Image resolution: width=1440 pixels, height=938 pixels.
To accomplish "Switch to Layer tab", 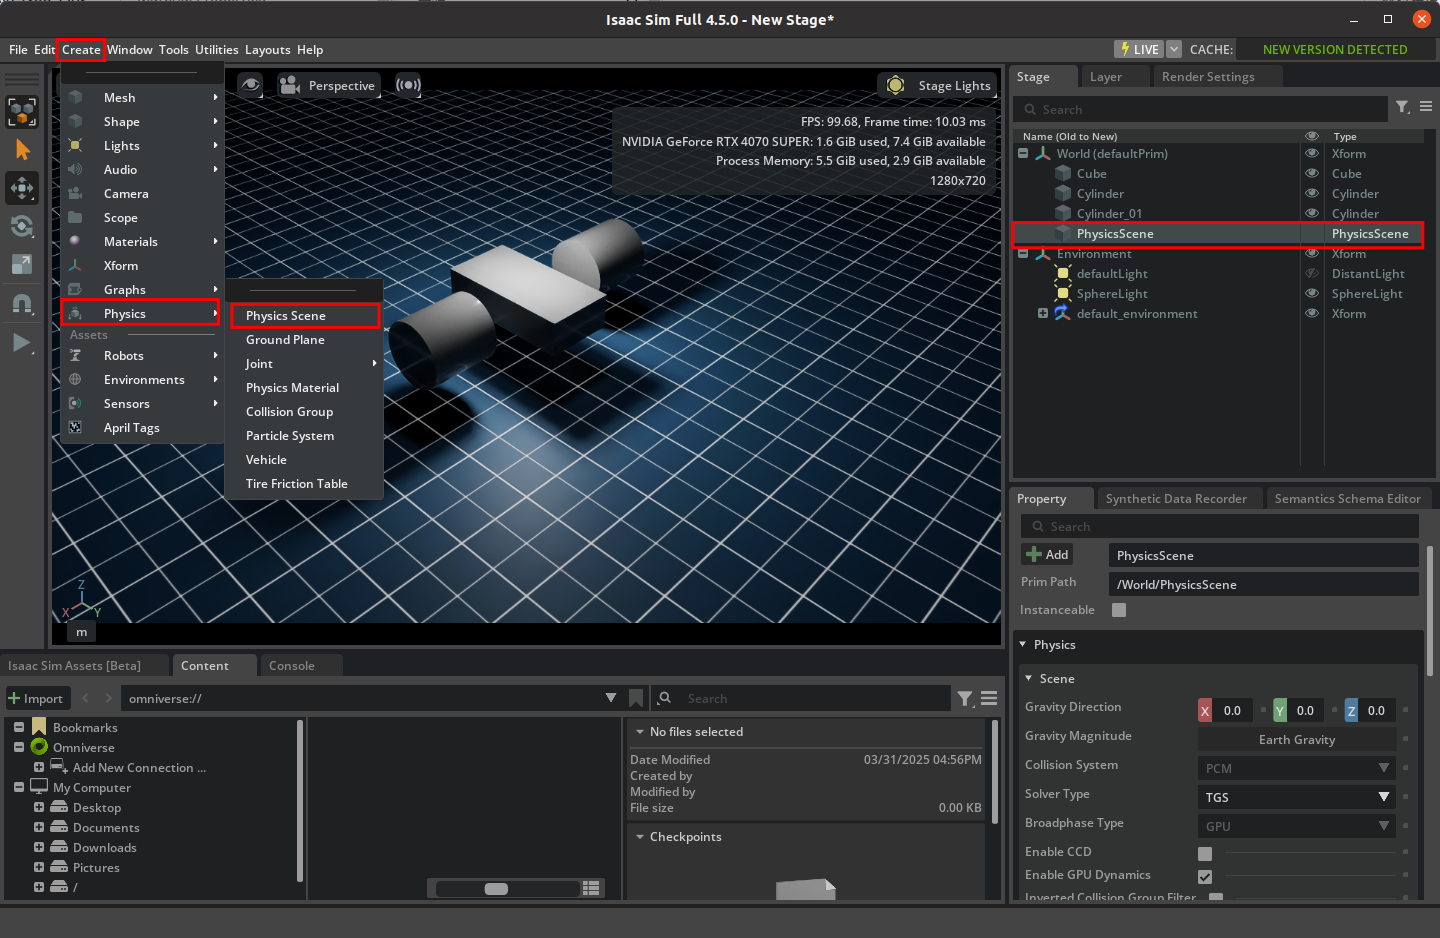I will point(1105,77).
